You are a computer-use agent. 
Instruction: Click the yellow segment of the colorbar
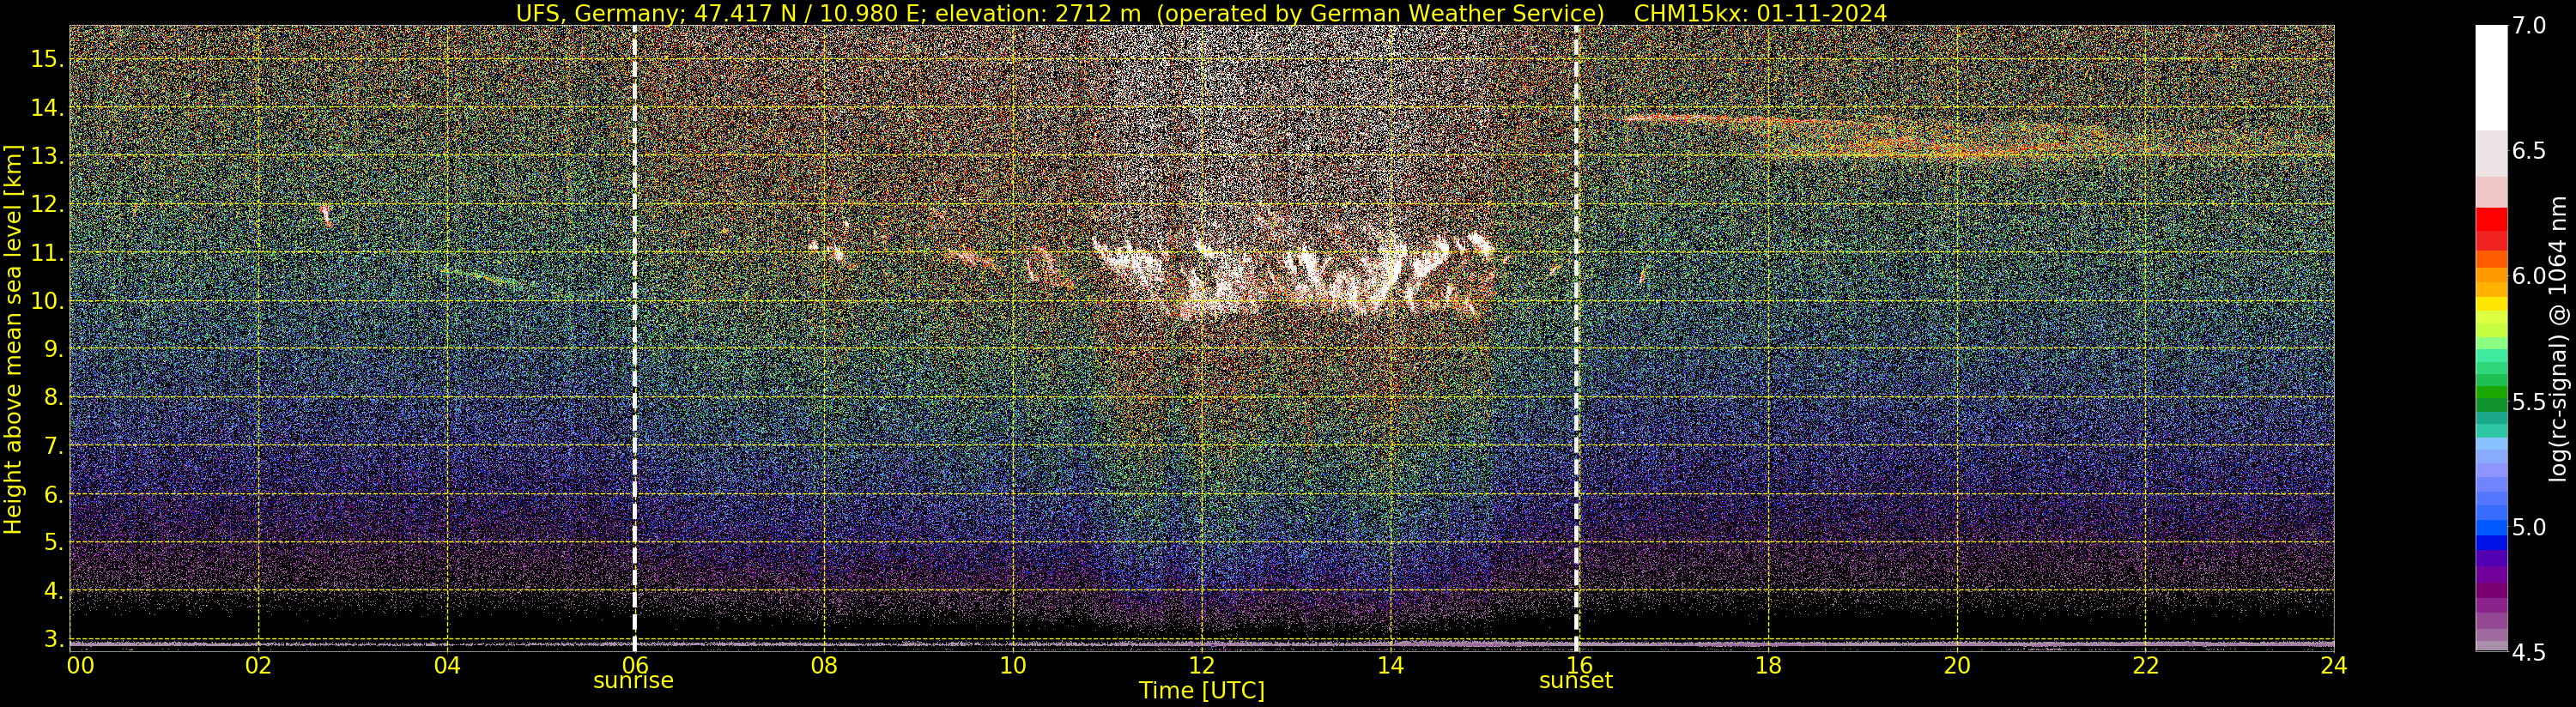point(2491,305)
